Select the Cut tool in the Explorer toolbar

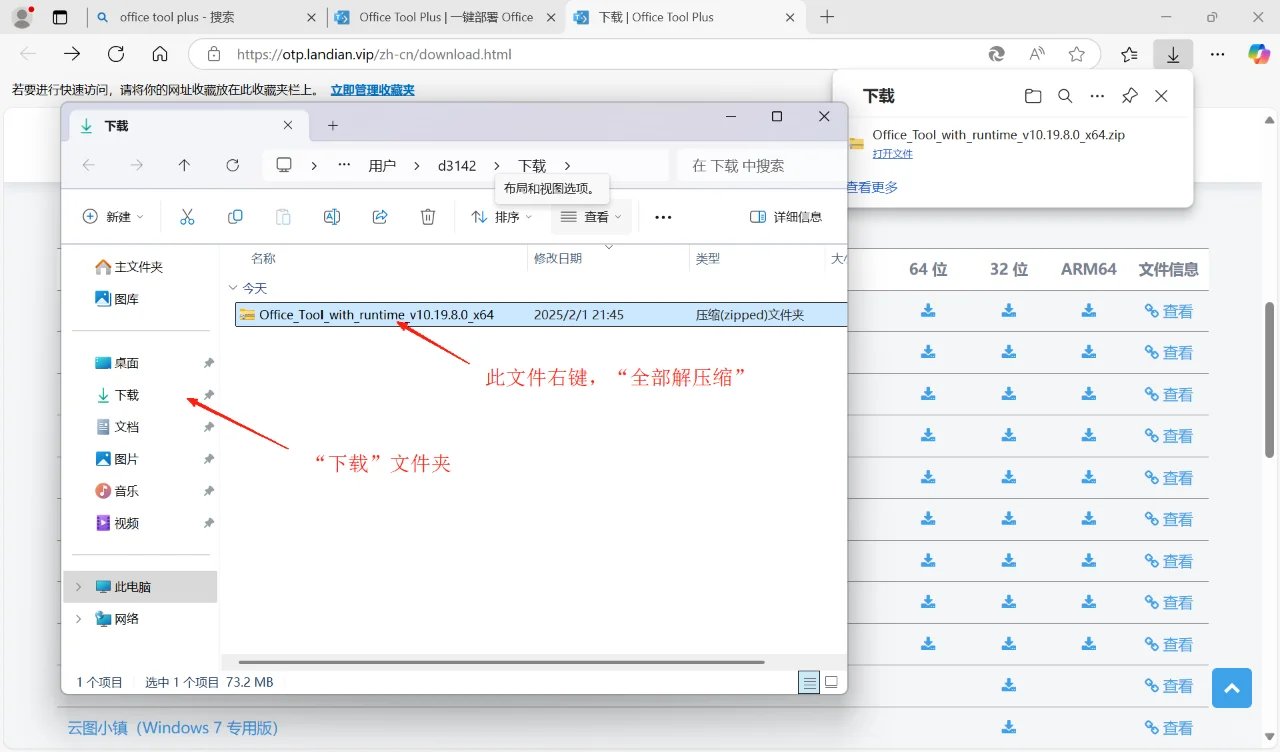(187, 216)
